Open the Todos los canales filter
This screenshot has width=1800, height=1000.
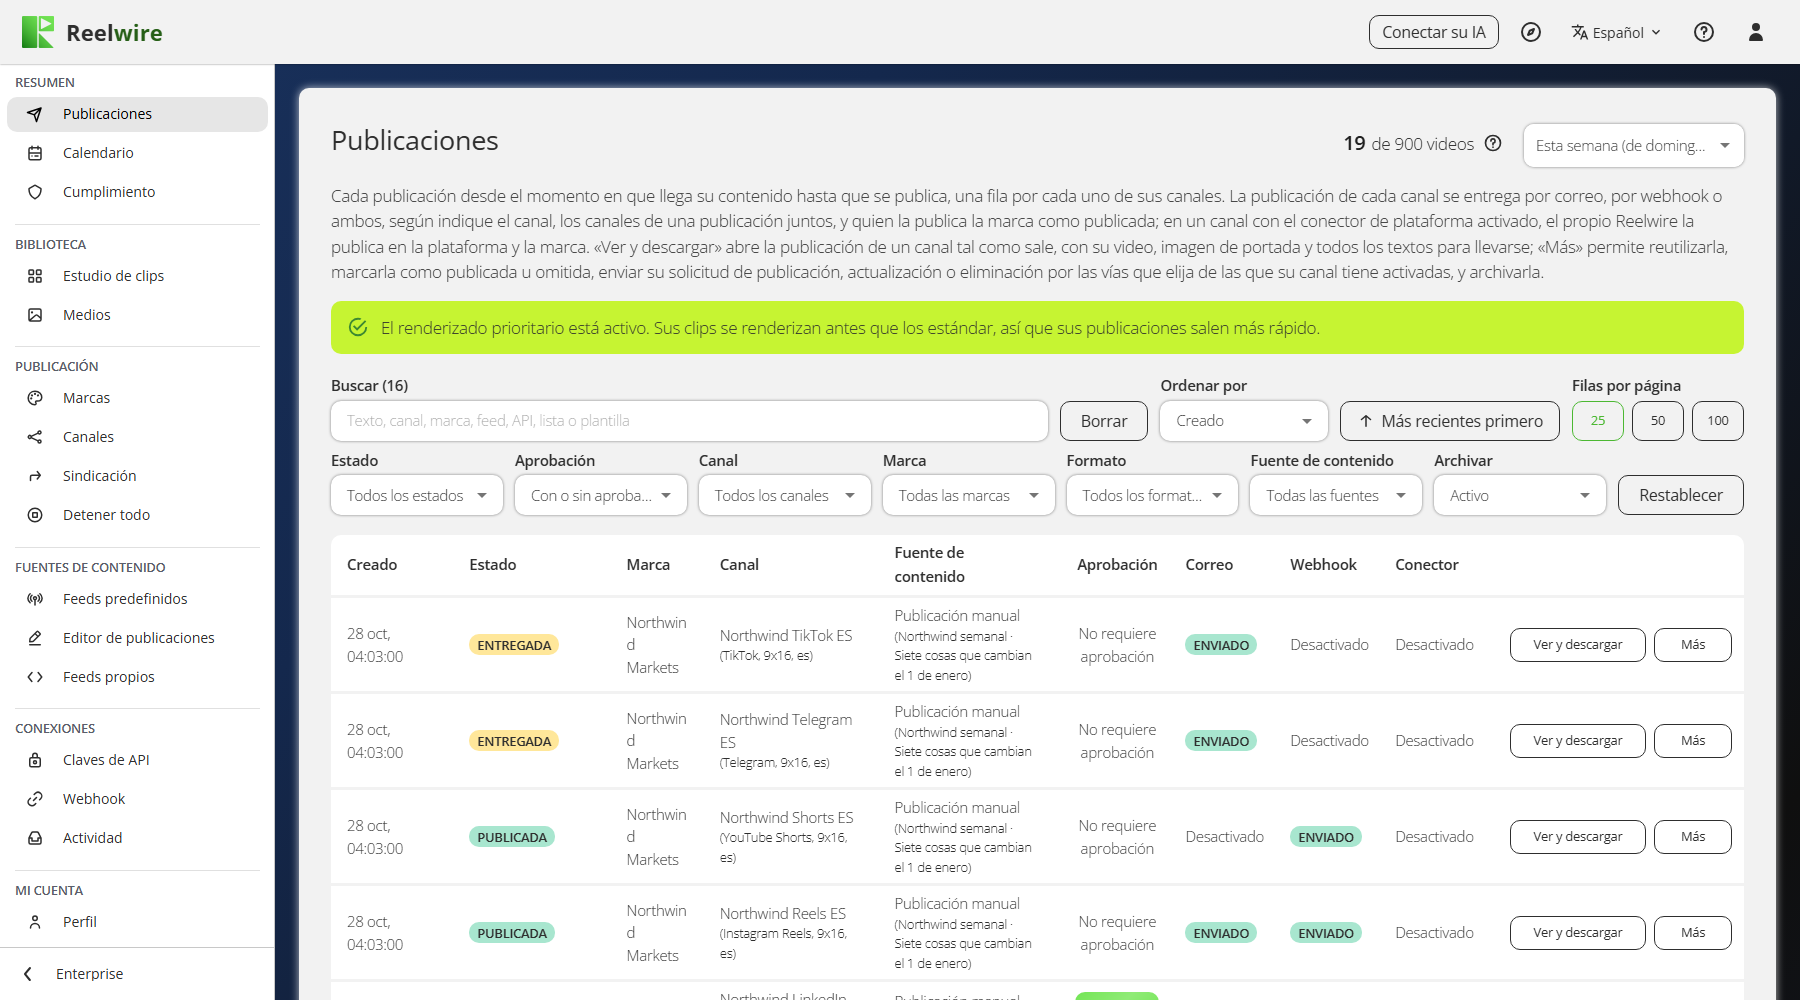coord(785,495)
